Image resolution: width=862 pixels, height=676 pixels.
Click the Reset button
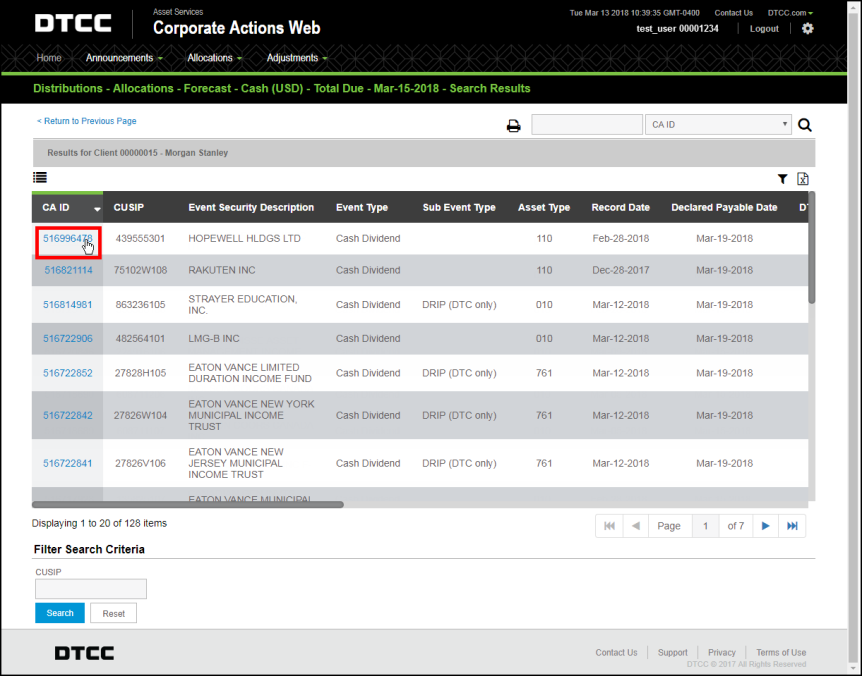pos(113,613)
